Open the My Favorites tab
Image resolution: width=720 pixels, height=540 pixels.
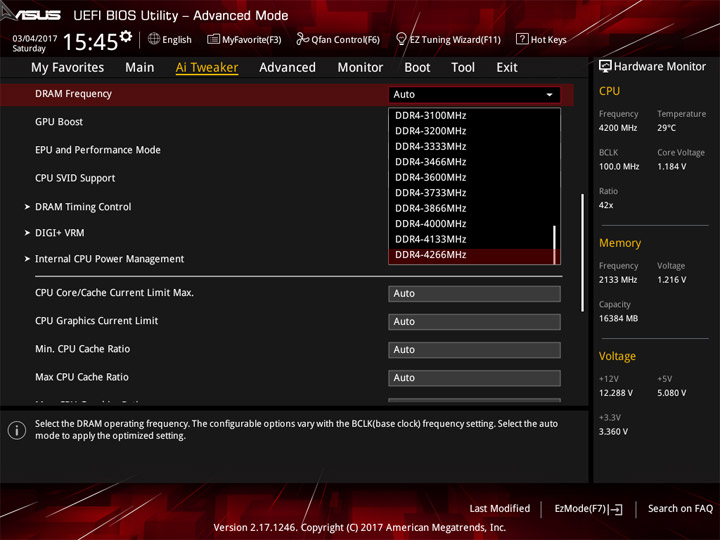(68, 68)
